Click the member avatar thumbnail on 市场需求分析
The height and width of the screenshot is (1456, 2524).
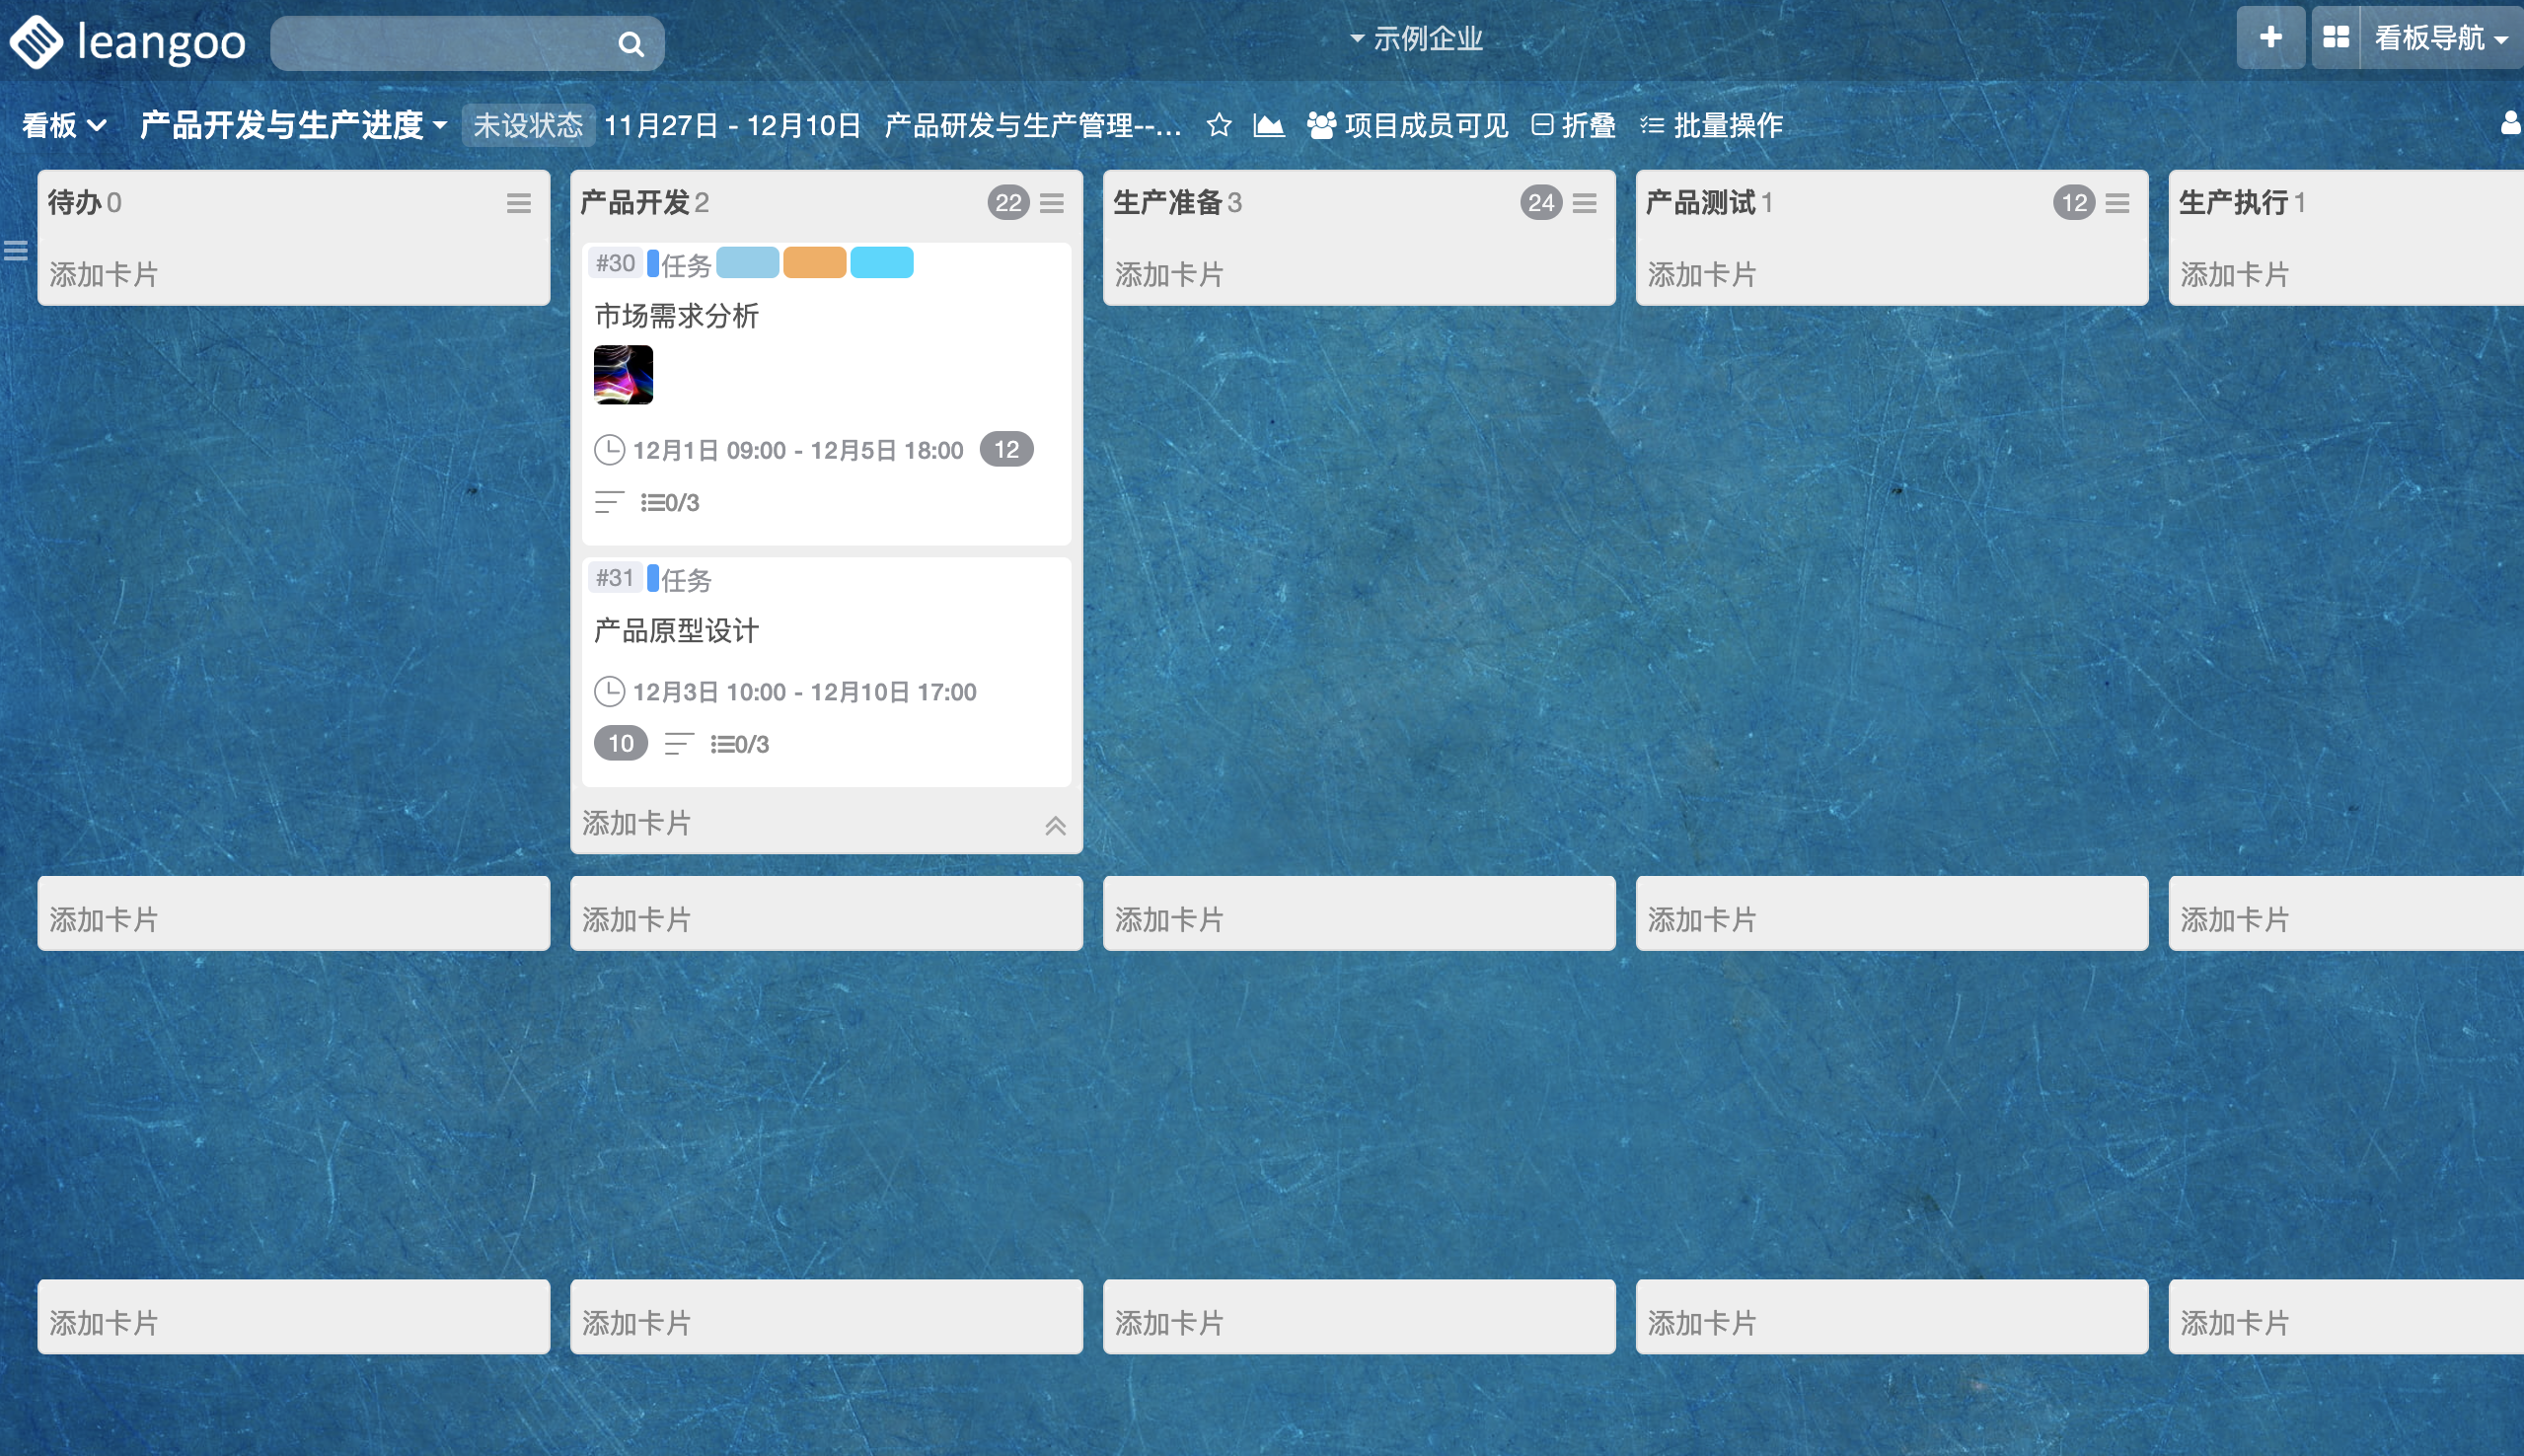pos(623,375)
